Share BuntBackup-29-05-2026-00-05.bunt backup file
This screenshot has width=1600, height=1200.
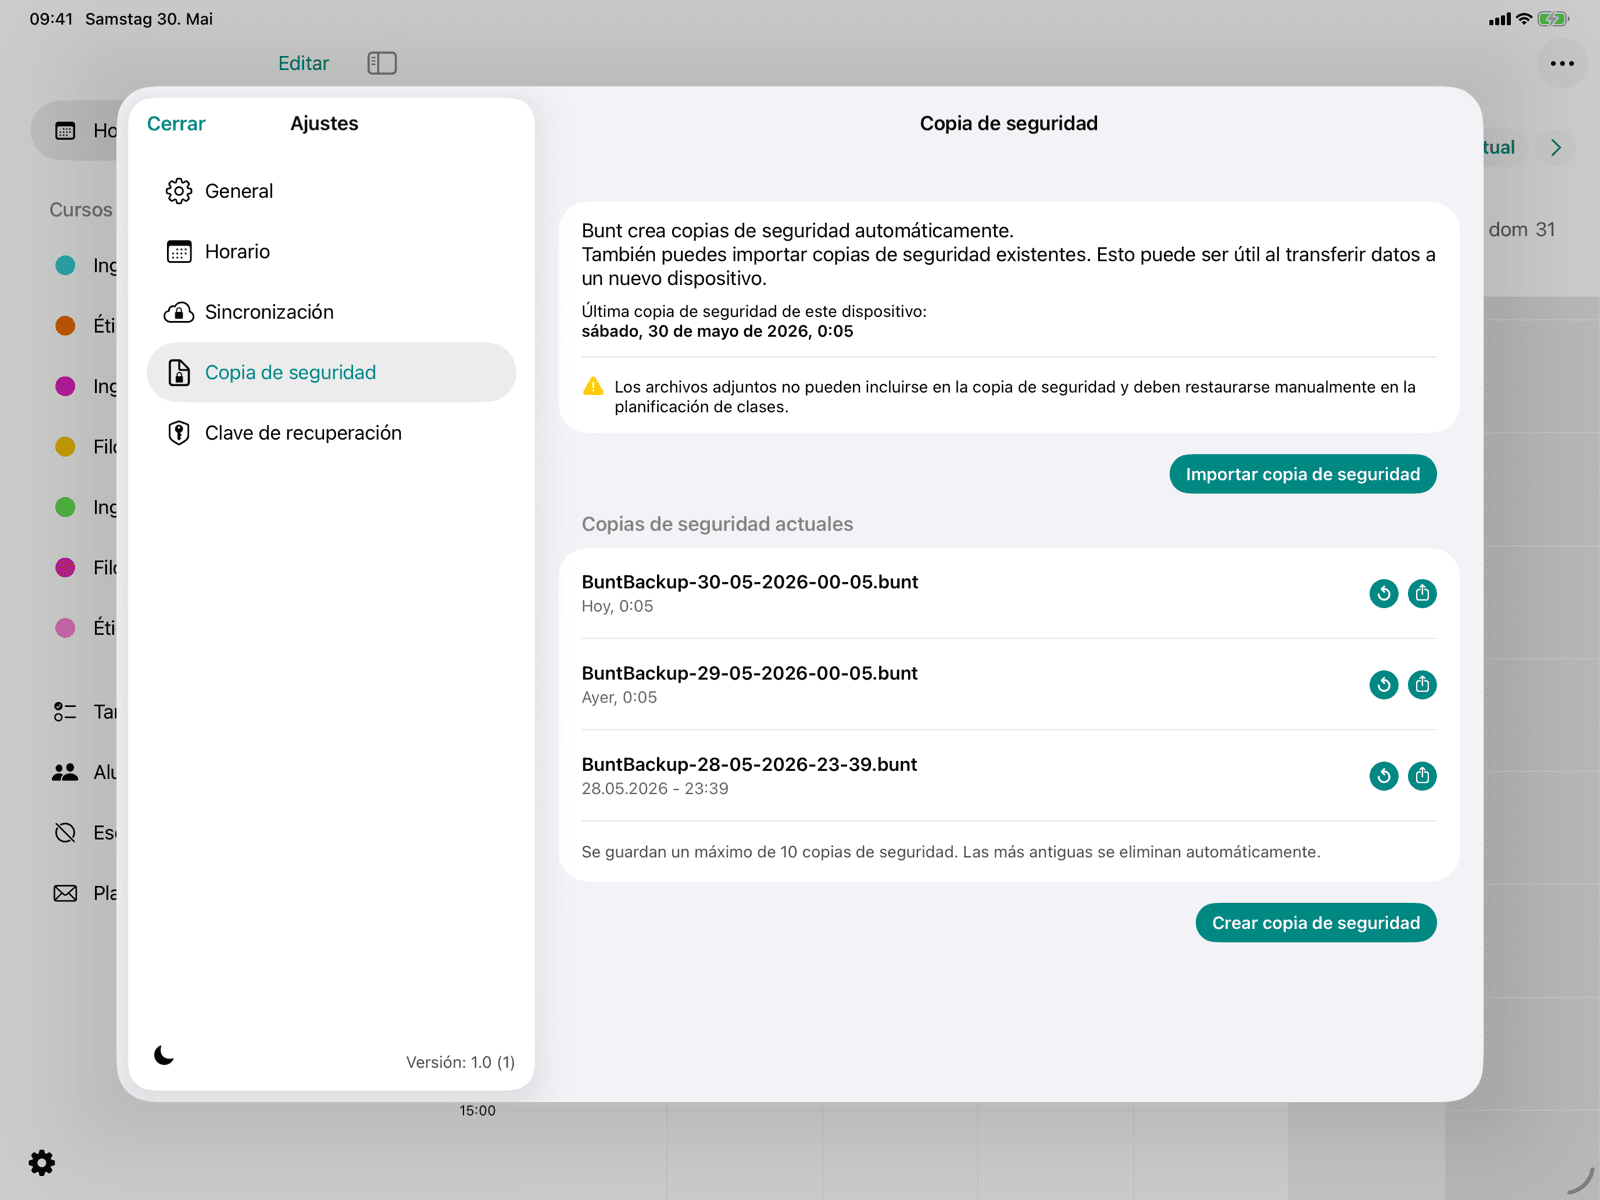click(x=1422, y=685)
